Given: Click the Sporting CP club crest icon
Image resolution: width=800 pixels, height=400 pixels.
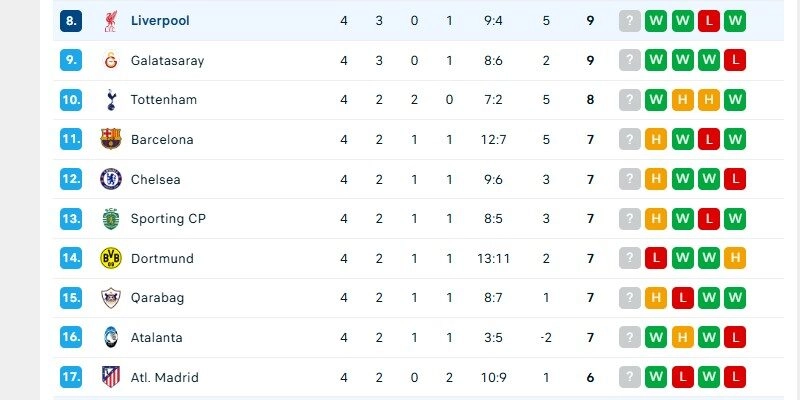Looking at the screenshot, I should coord(110,218).
